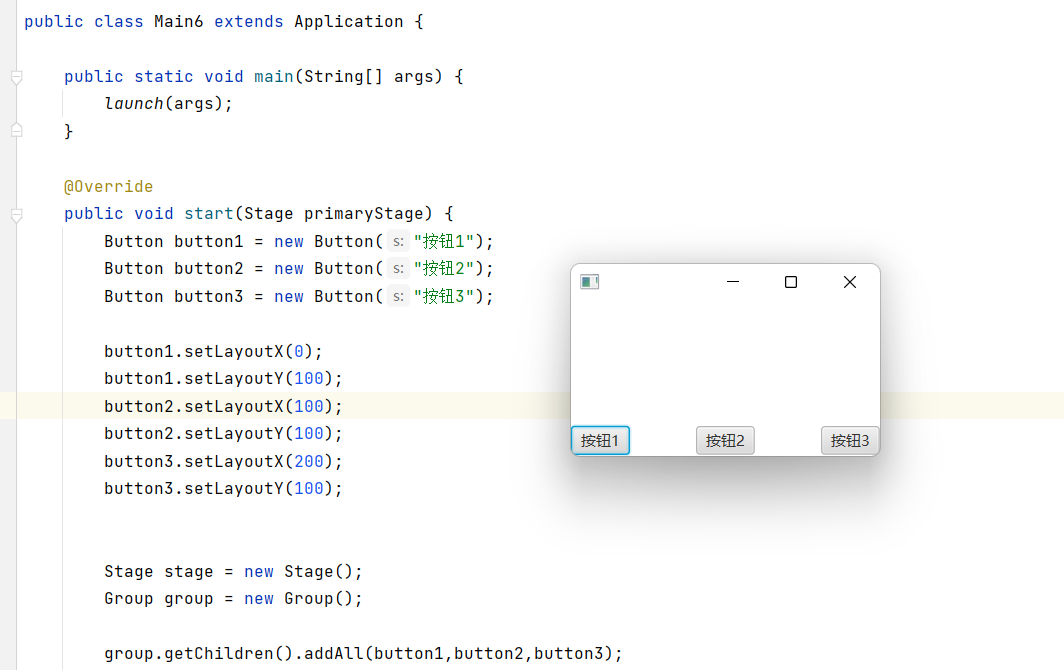Click the Application superclass name
Screen dimensions: 1064x670
point(349,22)
